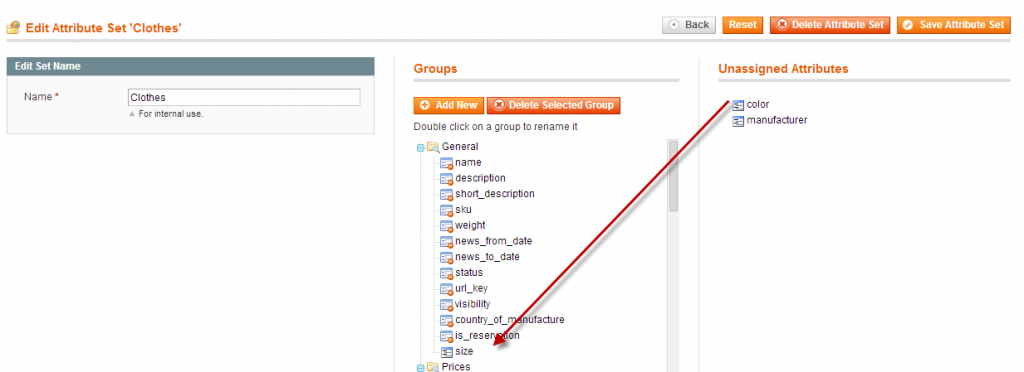Select the visibility attribute label
The image size is (1024, 372).
pos(473,304)
